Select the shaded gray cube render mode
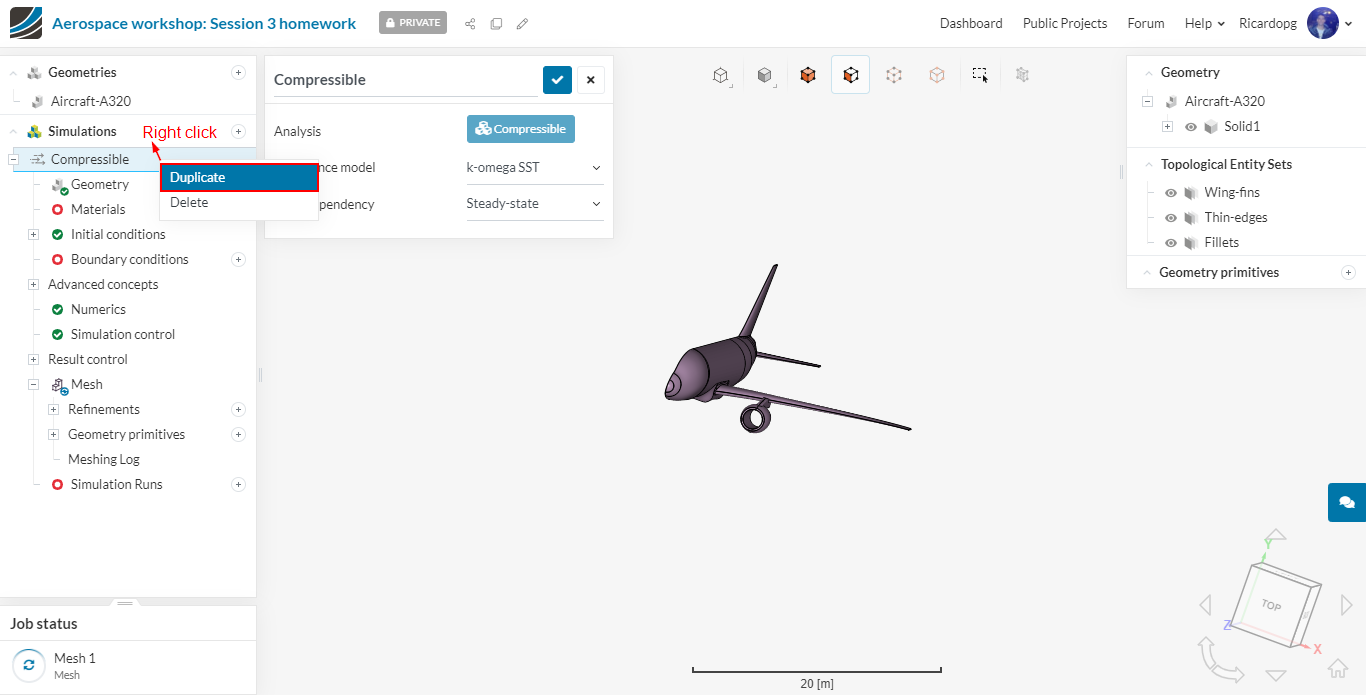The height and width of the screenshot is (695, 1366). coord(764,75)
